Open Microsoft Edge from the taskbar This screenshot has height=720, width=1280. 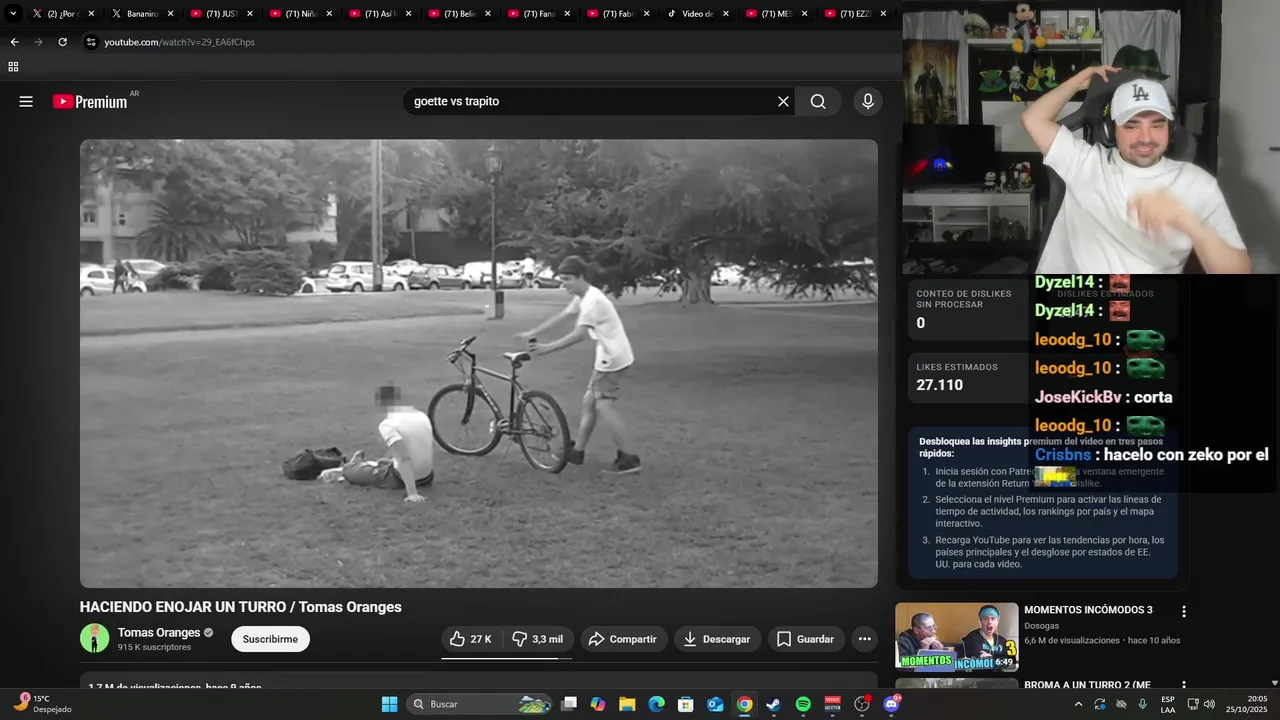pyautogui.click(x=656, y=704)
